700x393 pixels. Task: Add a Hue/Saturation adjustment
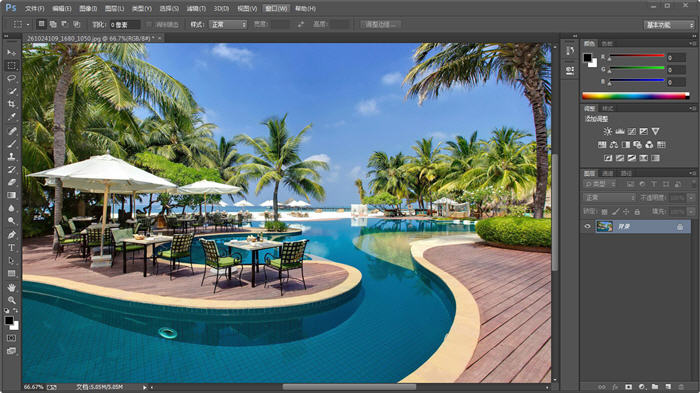[x=602, y=145]
